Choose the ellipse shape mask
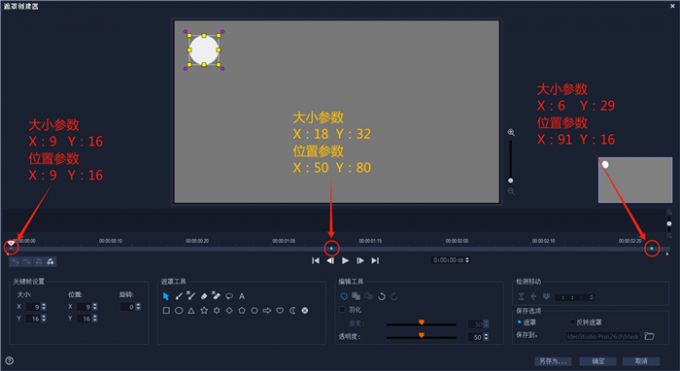680x371 pixels. pos(179,311)
